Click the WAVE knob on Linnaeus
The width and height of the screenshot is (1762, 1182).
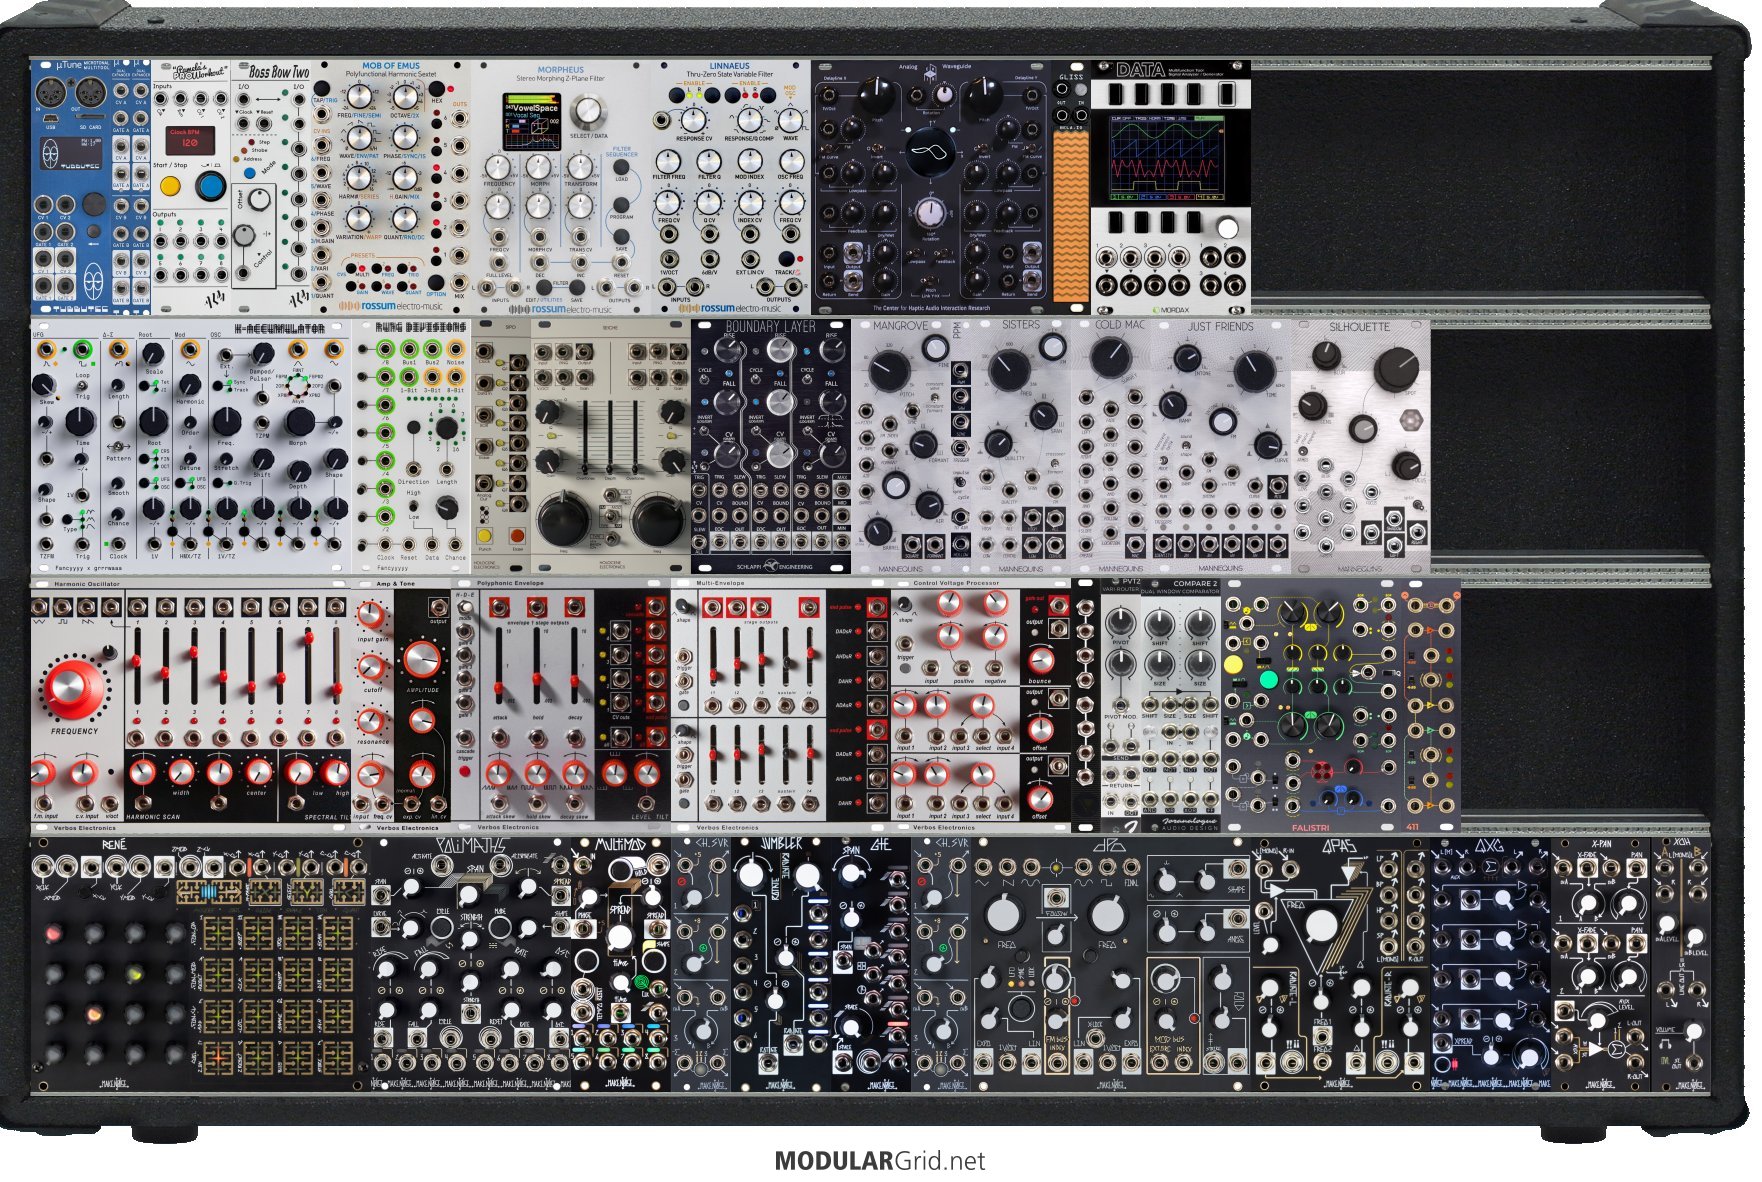[790, 120]
